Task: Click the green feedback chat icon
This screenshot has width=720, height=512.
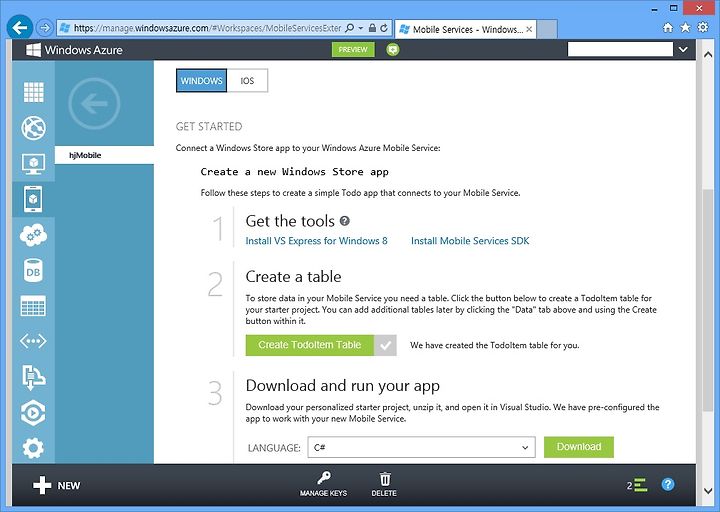Action: 393,49
